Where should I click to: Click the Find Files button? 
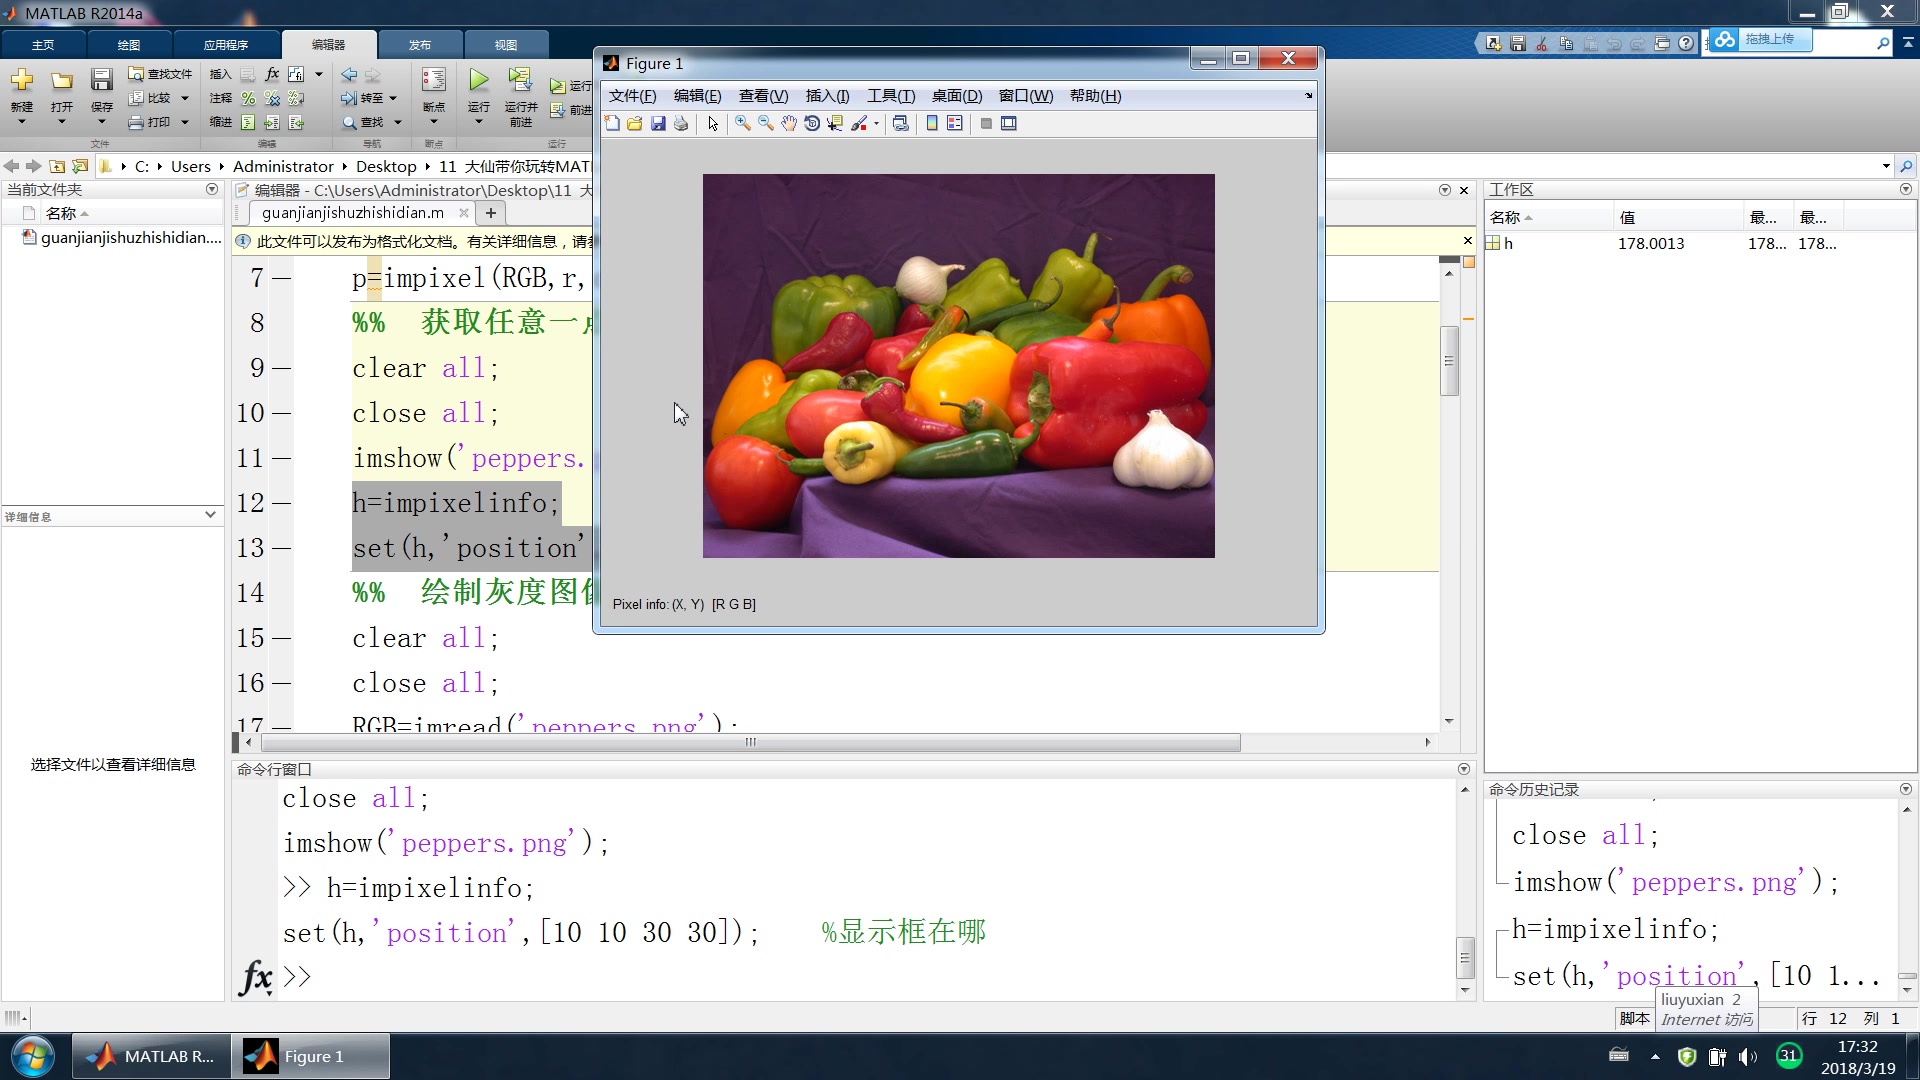[160, 74]
